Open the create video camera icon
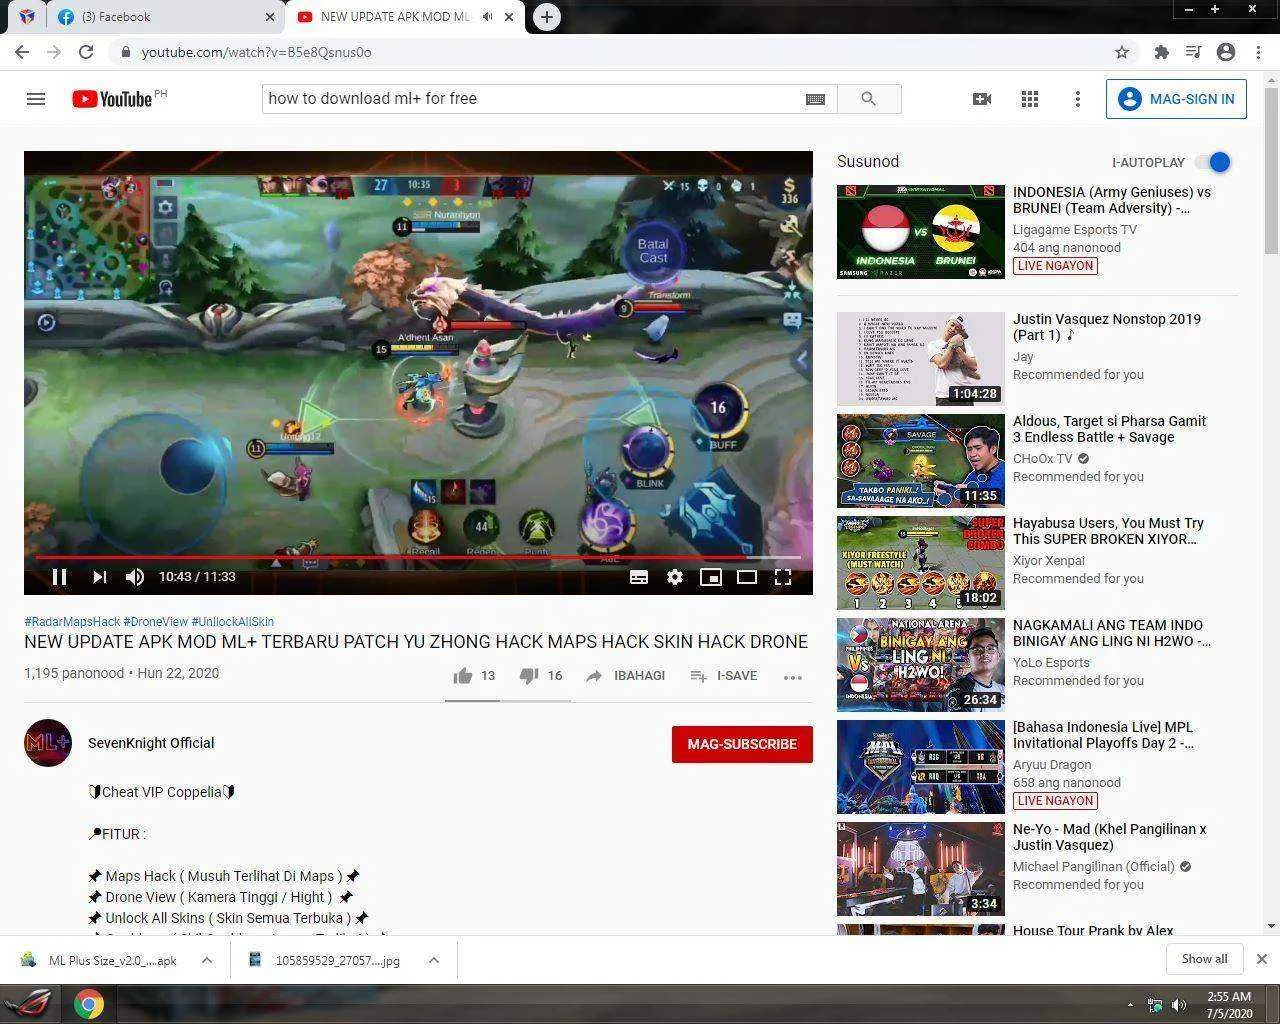Image resolution: width=1280 pixels, height=1024 pixels. (982, 99)
